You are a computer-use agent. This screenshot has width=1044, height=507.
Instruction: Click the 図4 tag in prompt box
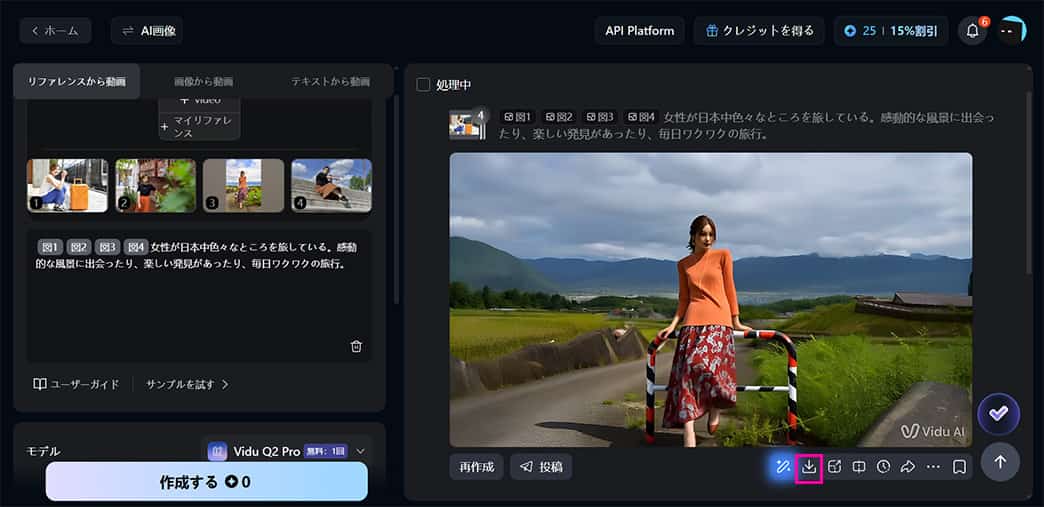click(136, 247)
